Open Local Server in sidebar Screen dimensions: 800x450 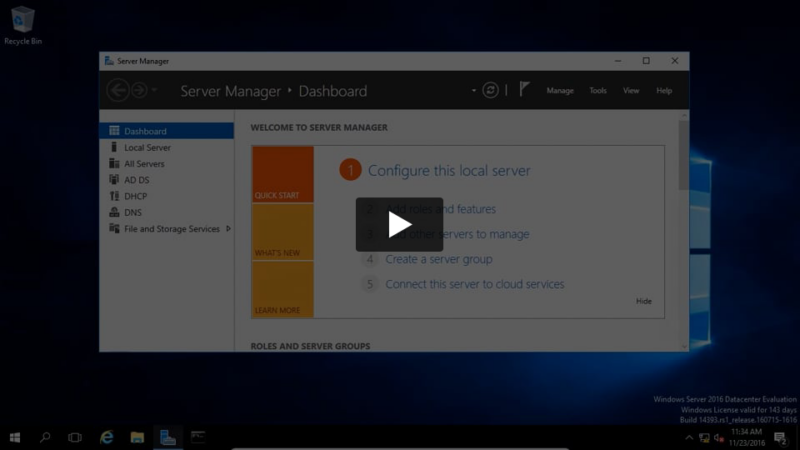click(147, 147)
